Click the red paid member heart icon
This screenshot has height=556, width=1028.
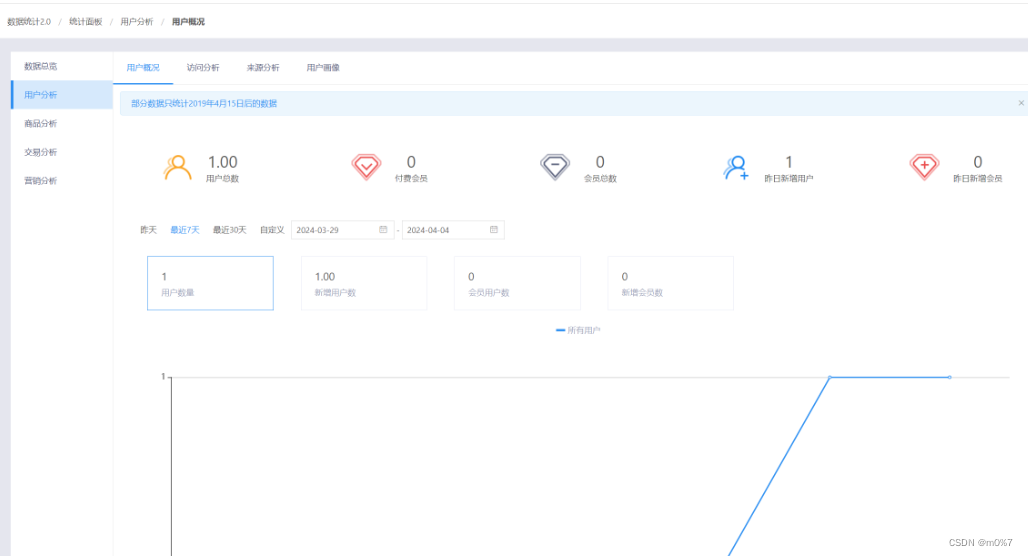(366, 167)
